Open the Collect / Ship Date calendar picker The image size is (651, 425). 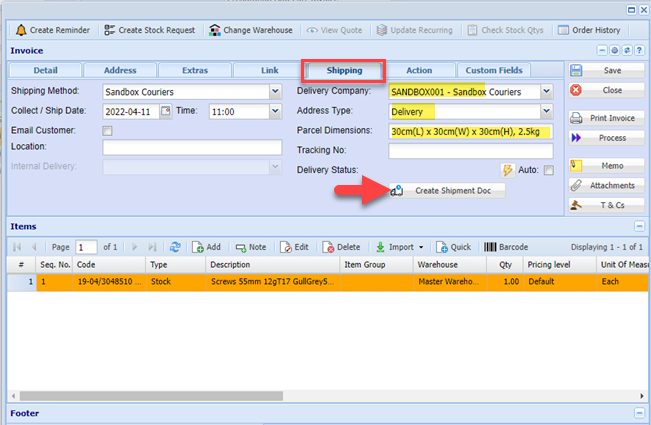pyautogui.click(x=166, y=111)
